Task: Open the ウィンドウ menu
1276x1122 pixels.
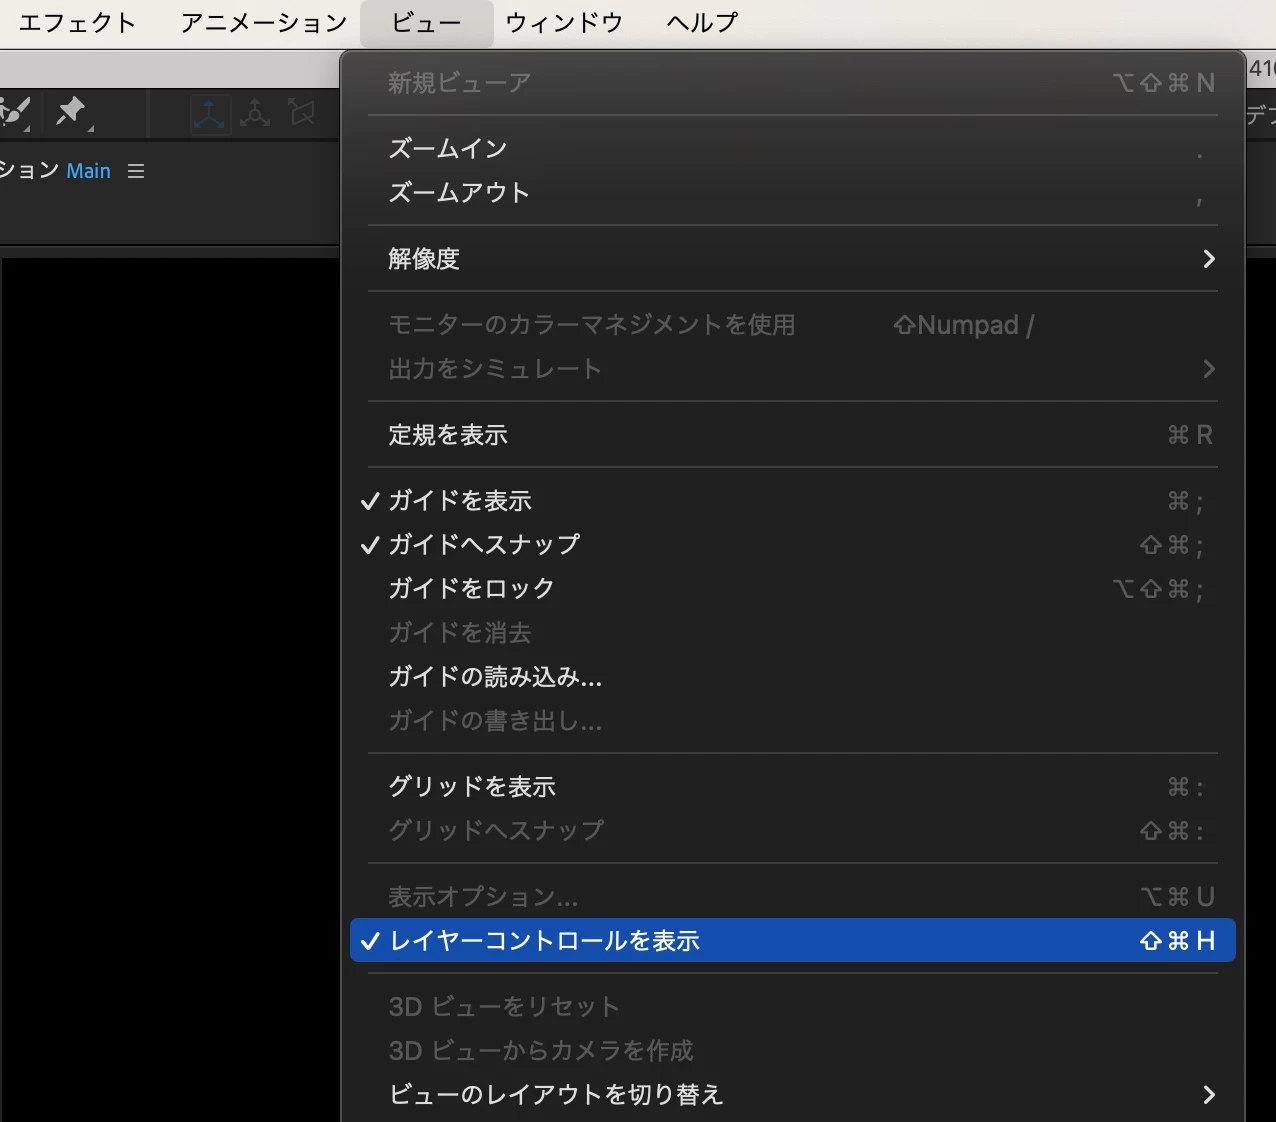Action: (564, 23)
